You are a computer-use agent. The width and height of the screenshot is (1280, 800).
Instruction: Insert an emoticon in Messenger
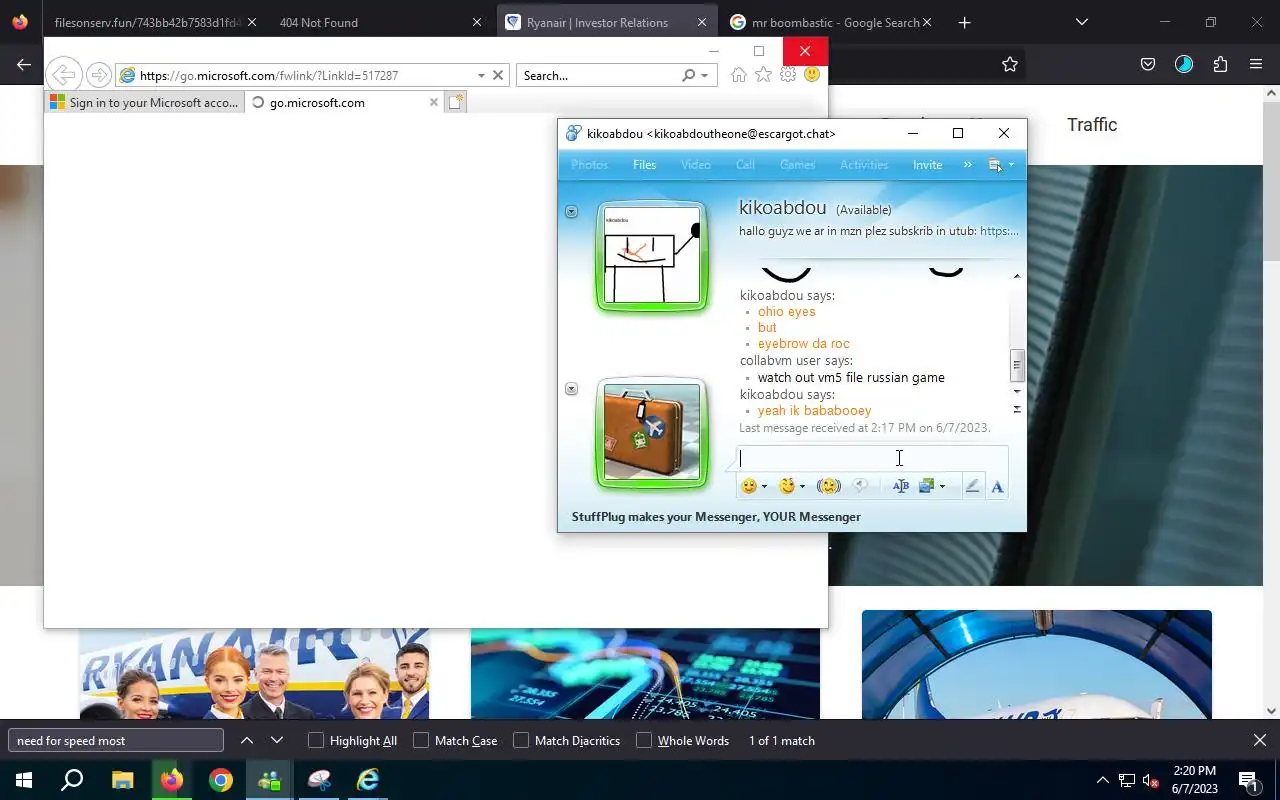point(748,486)
